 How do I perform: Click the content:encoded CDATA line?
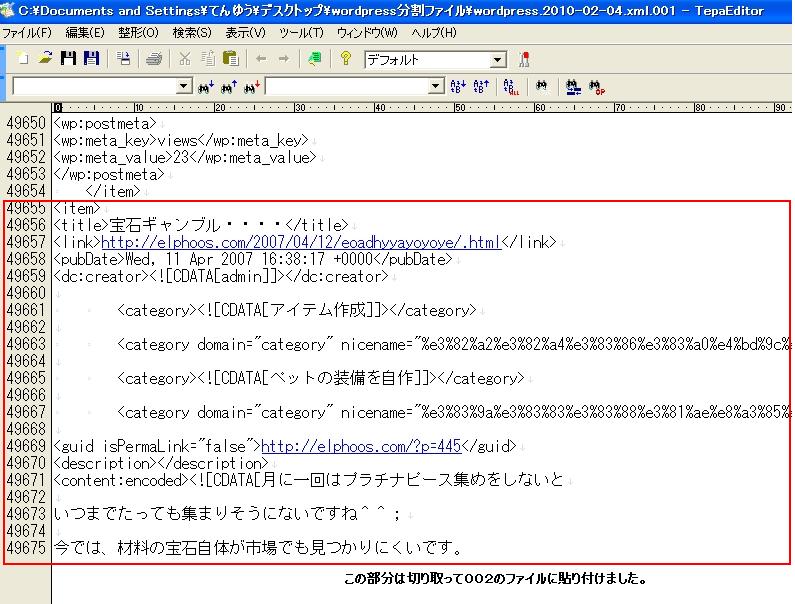coord(308,480)
